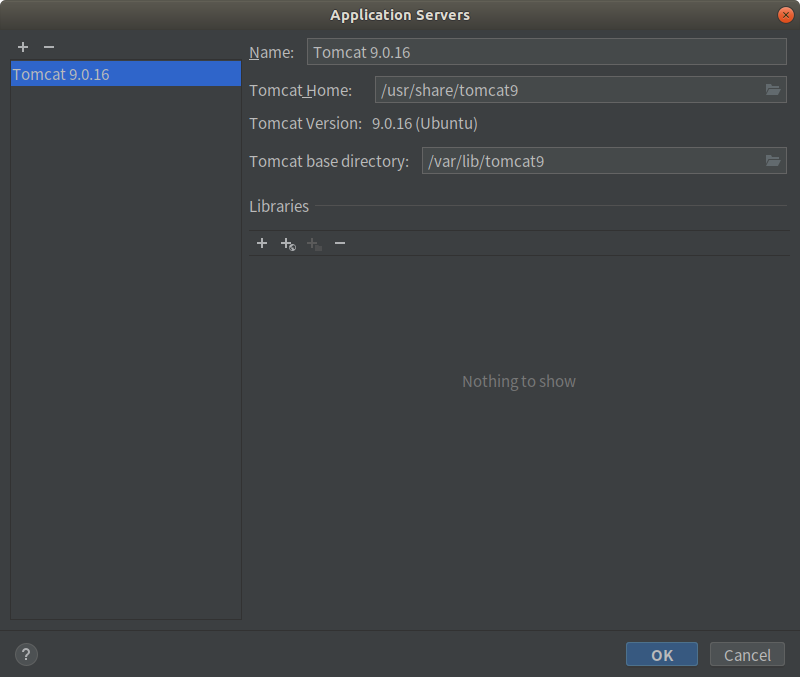Click the empty Nothing to show area
The height and width of the screenshot is (677, 800).
tap(519, 381)
